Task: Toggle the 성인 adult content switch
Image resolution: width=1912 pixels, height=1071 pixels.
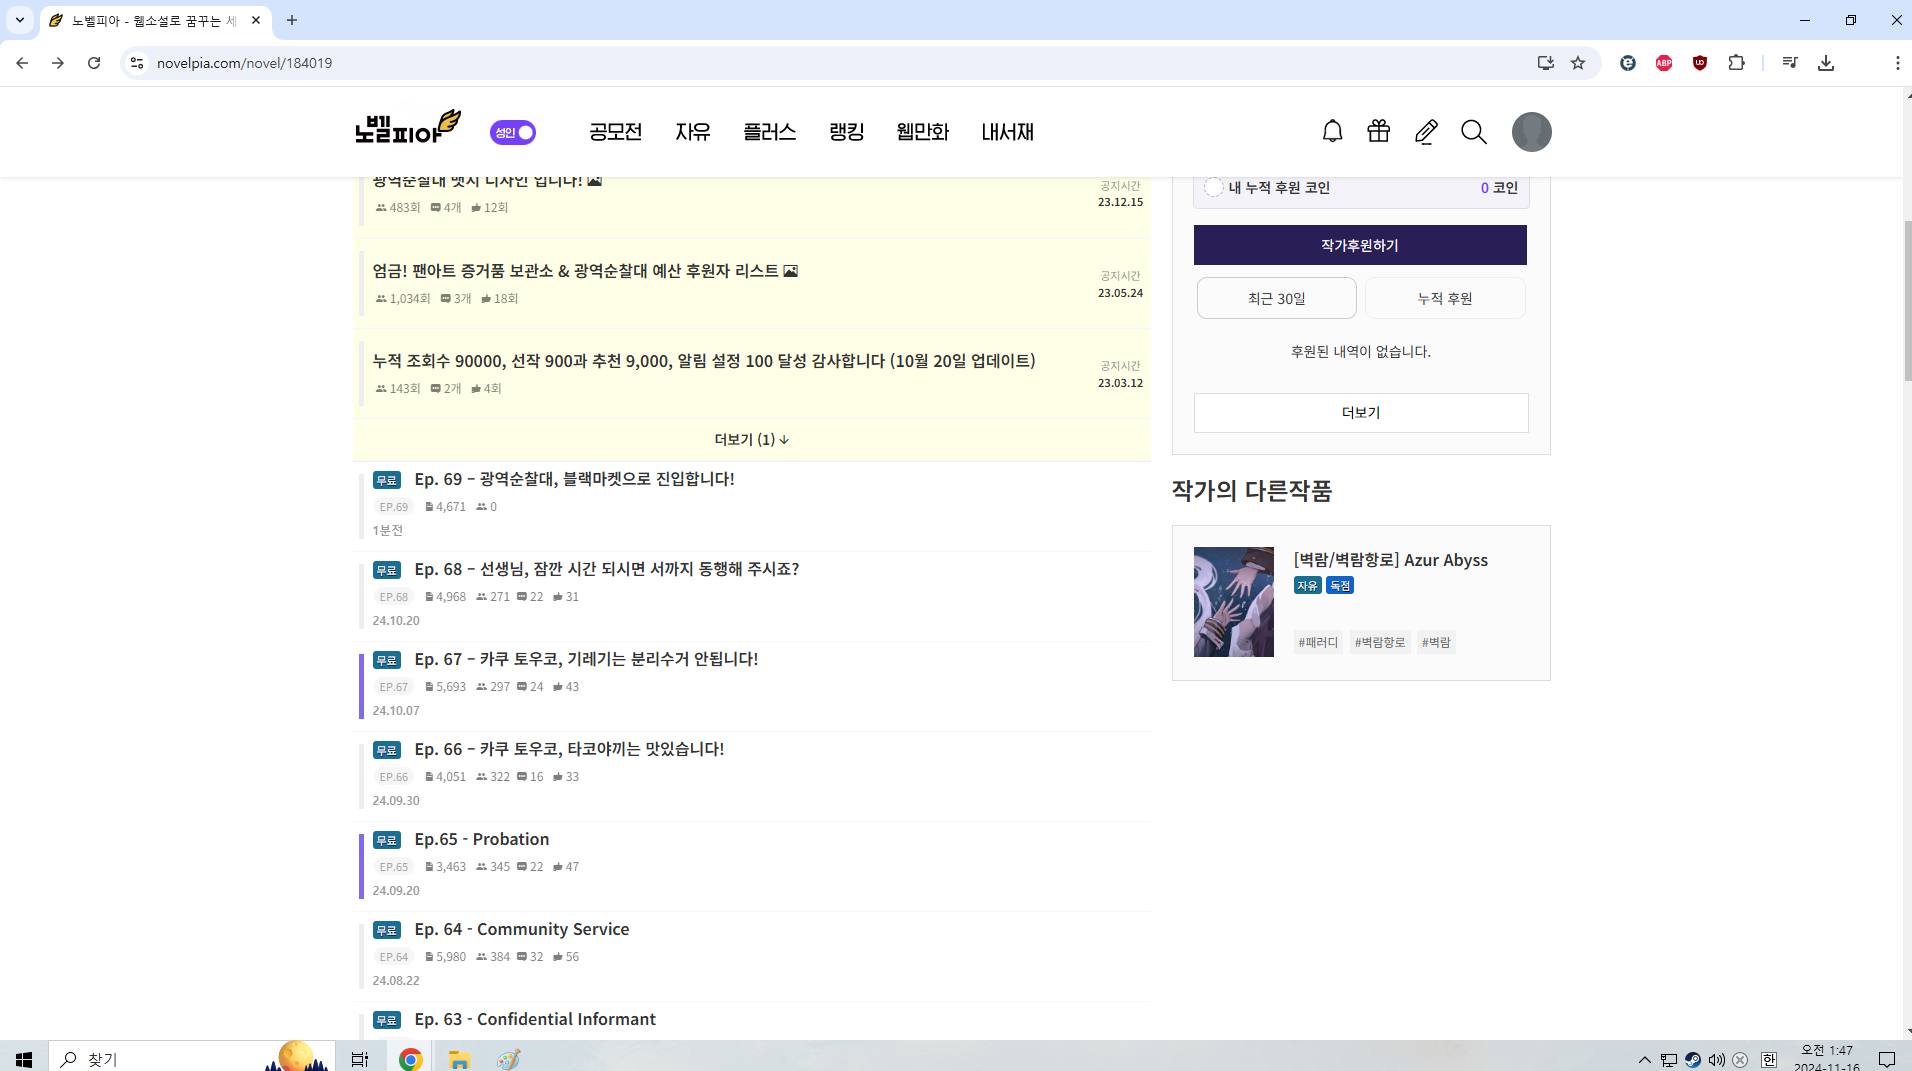Action: (513, 132)
